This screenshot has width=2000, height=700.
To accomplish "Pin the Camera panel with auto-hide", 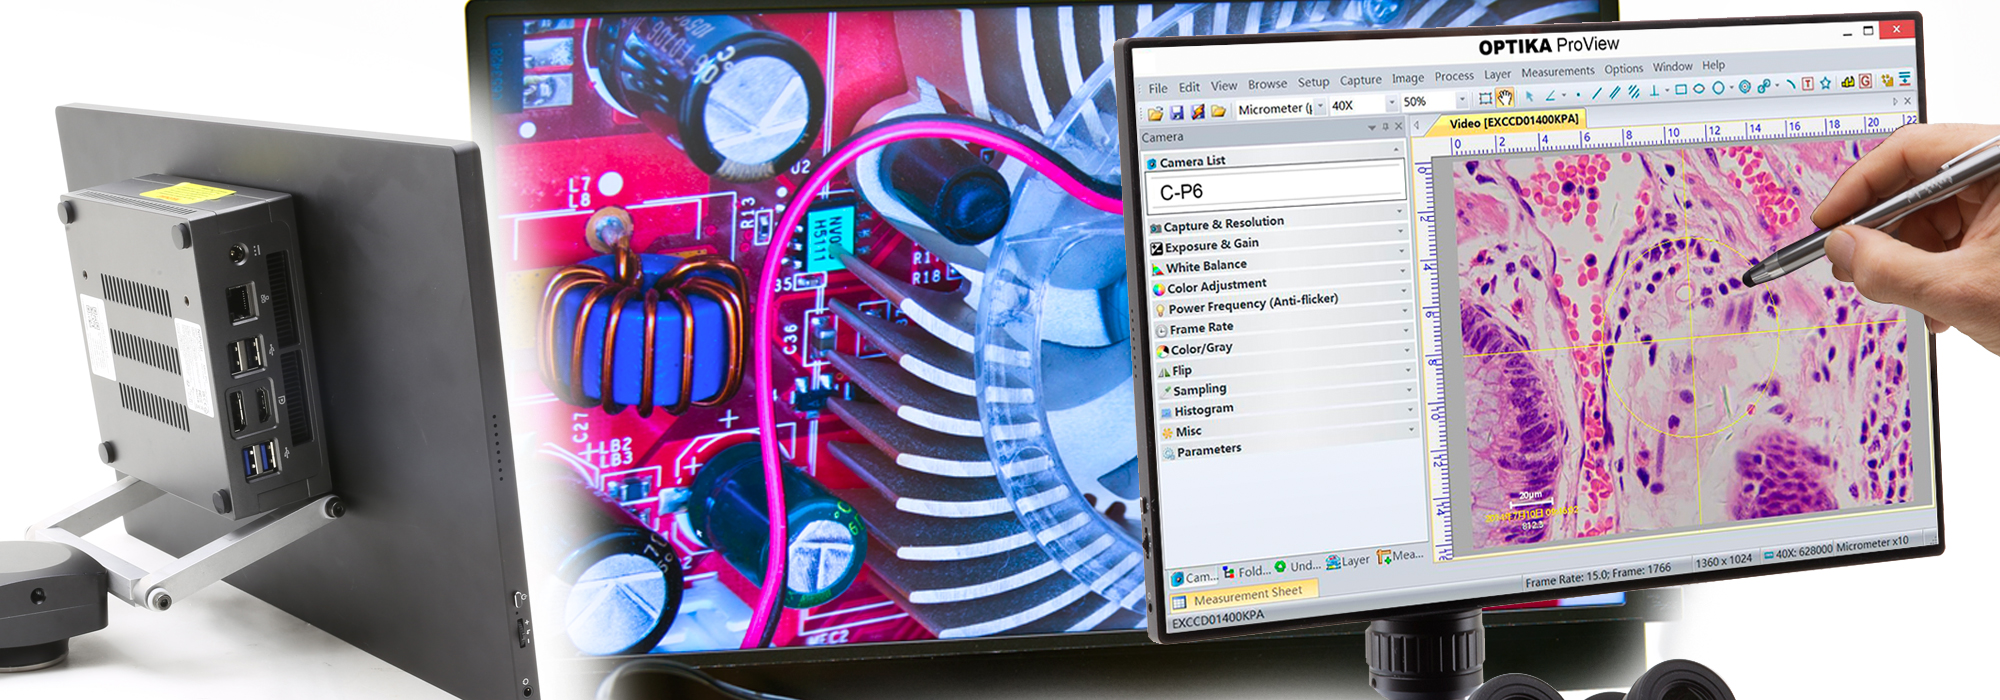I will tap(1385, 127).
